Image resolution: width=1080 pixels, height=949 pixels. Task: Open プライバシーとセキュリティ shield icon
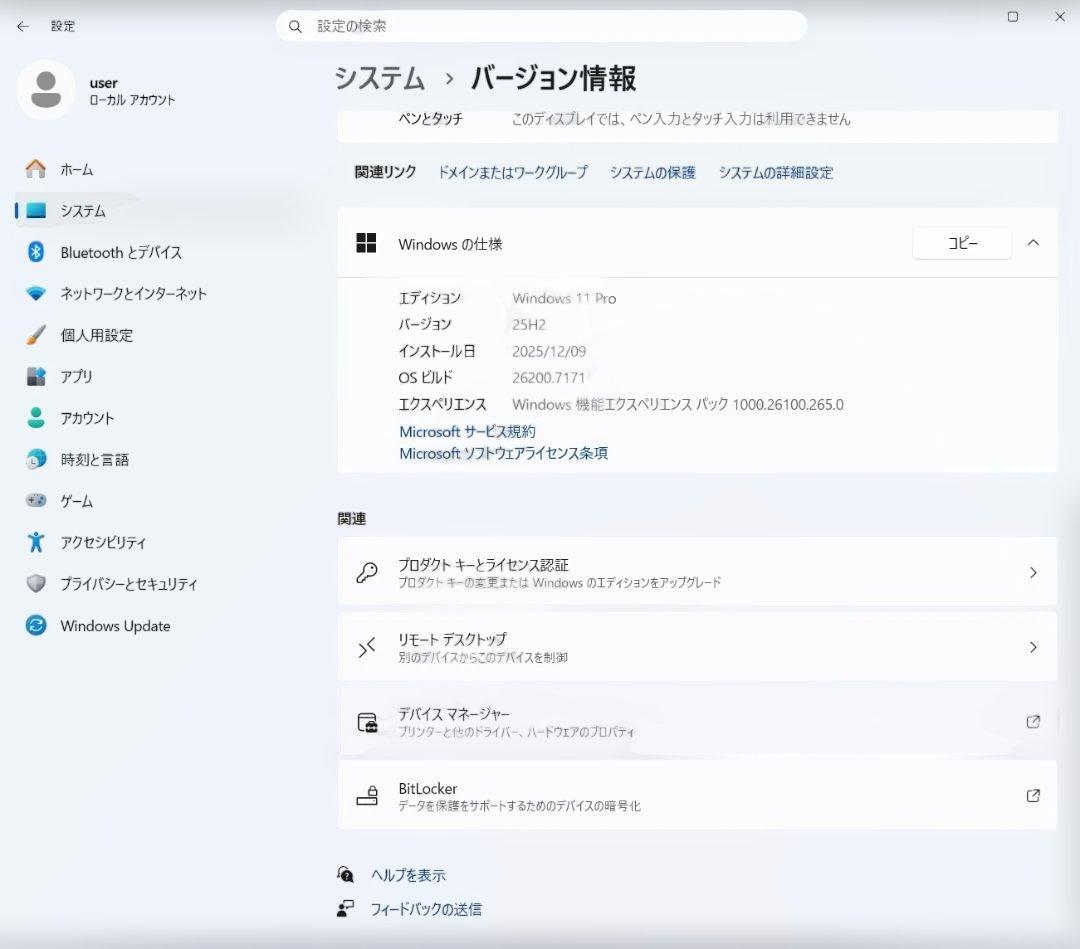[37, 584]
